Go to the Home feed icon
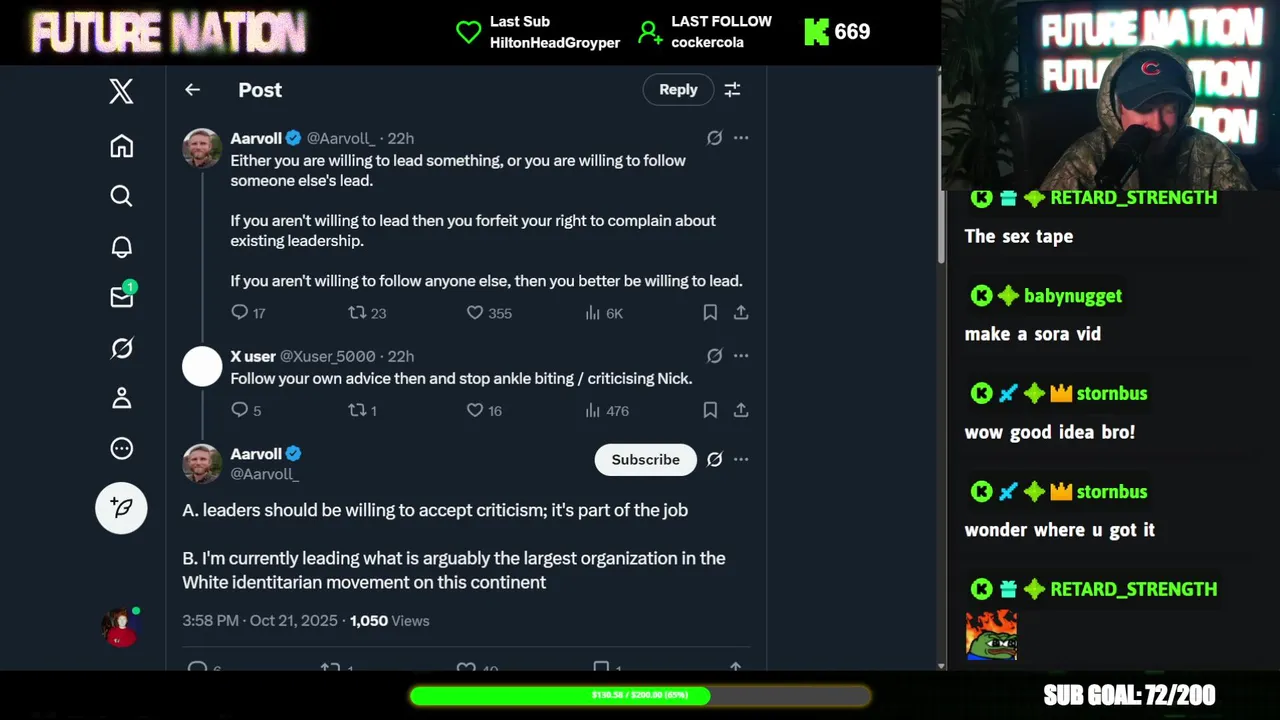 coord(121,146)
